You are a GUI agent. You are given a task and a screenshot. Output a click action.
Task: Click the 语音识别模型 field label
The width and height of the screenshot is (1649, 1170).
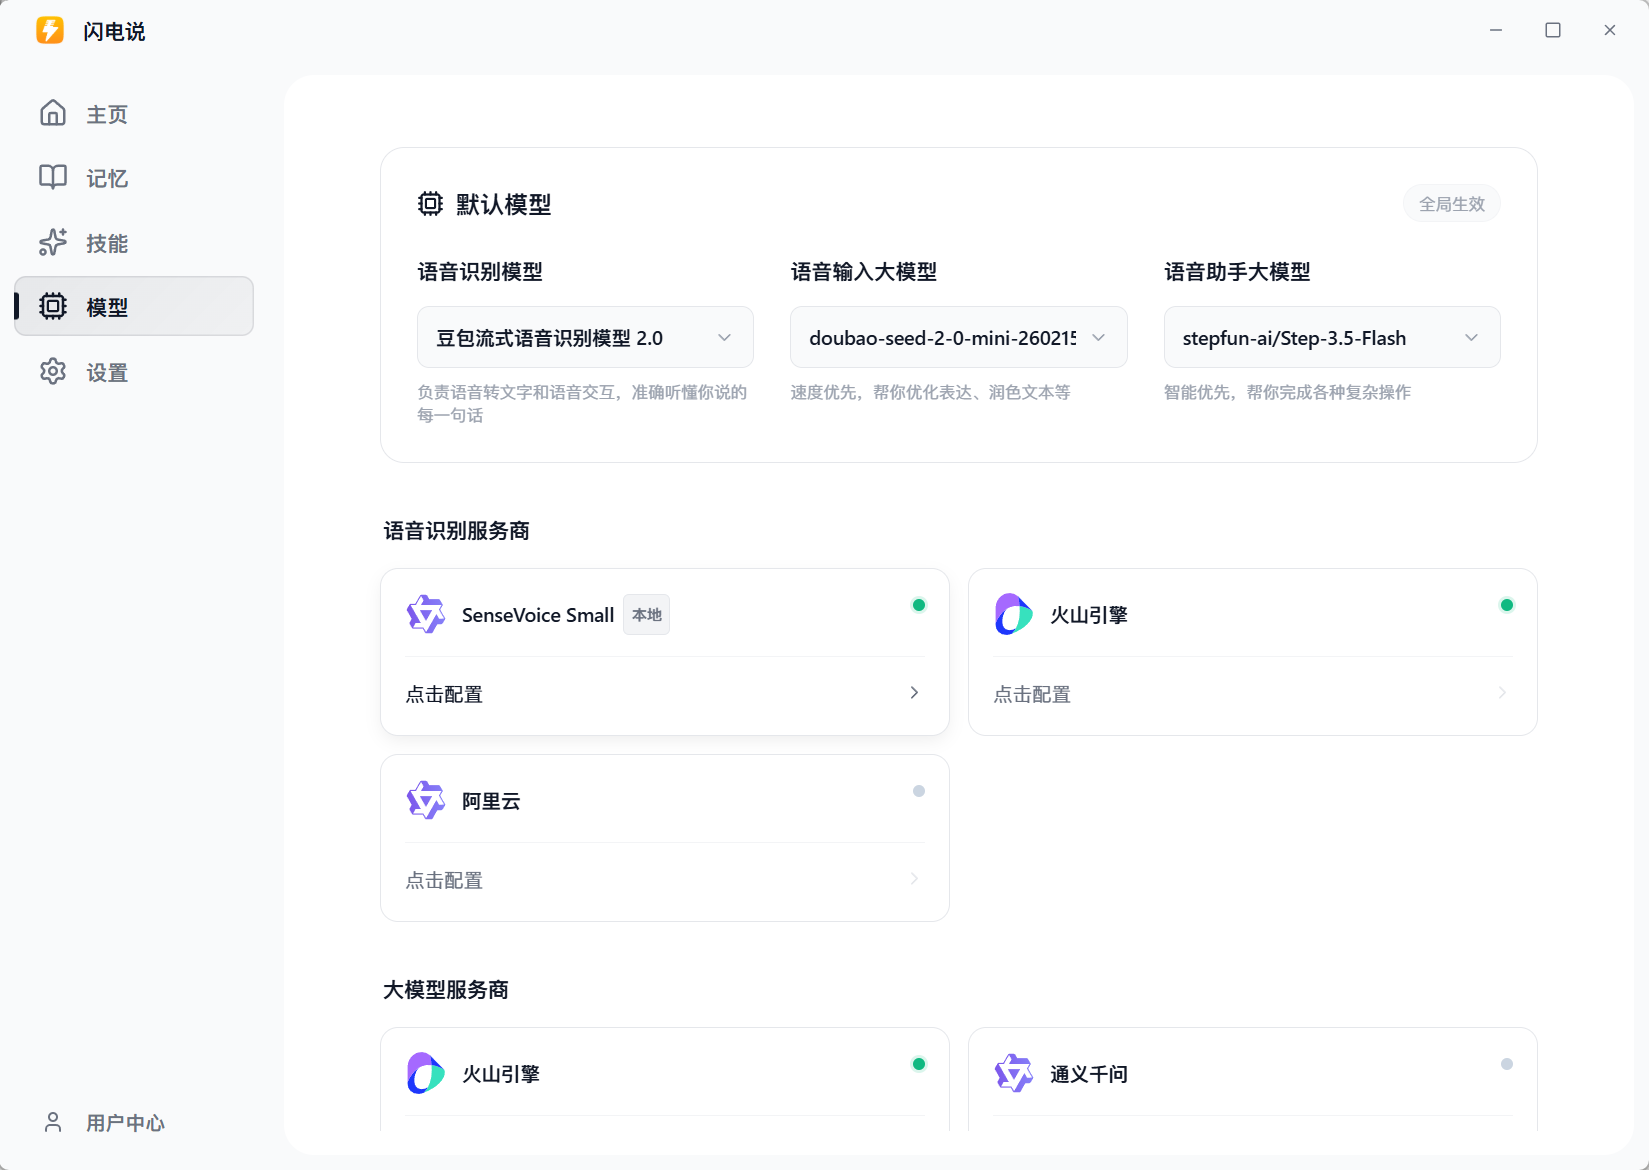[480, 271]
